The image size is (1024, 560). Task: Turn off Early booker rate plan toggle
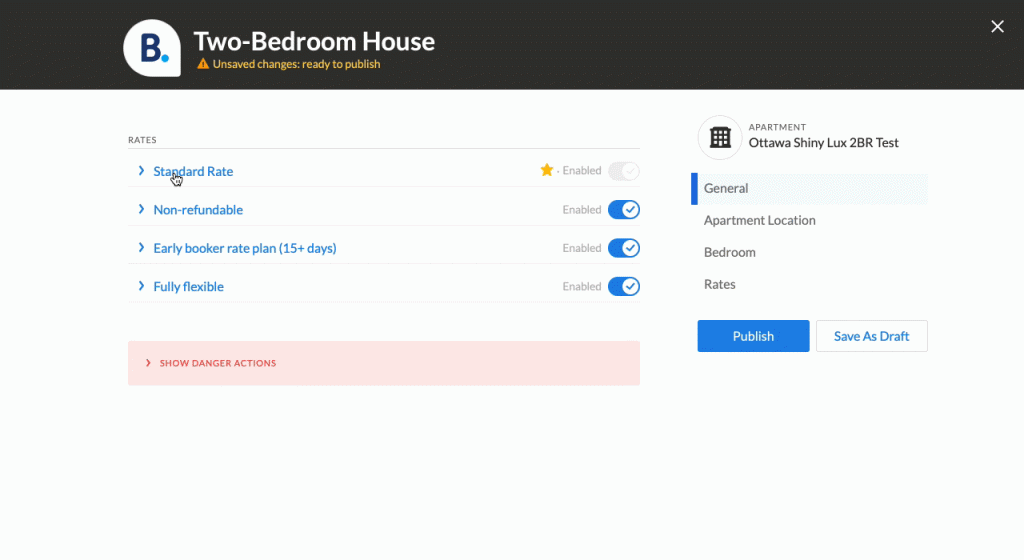coord(624,248)
